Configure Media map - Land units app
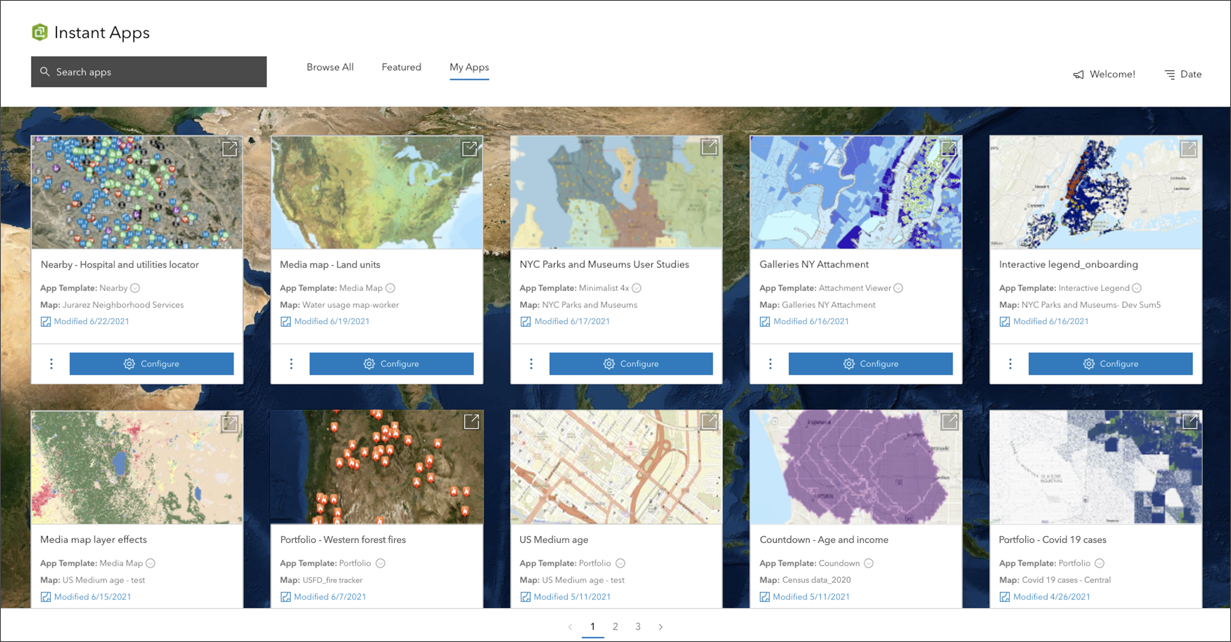Image resolution: width=1231 pixels, height=642 pixels. (391, 364)
